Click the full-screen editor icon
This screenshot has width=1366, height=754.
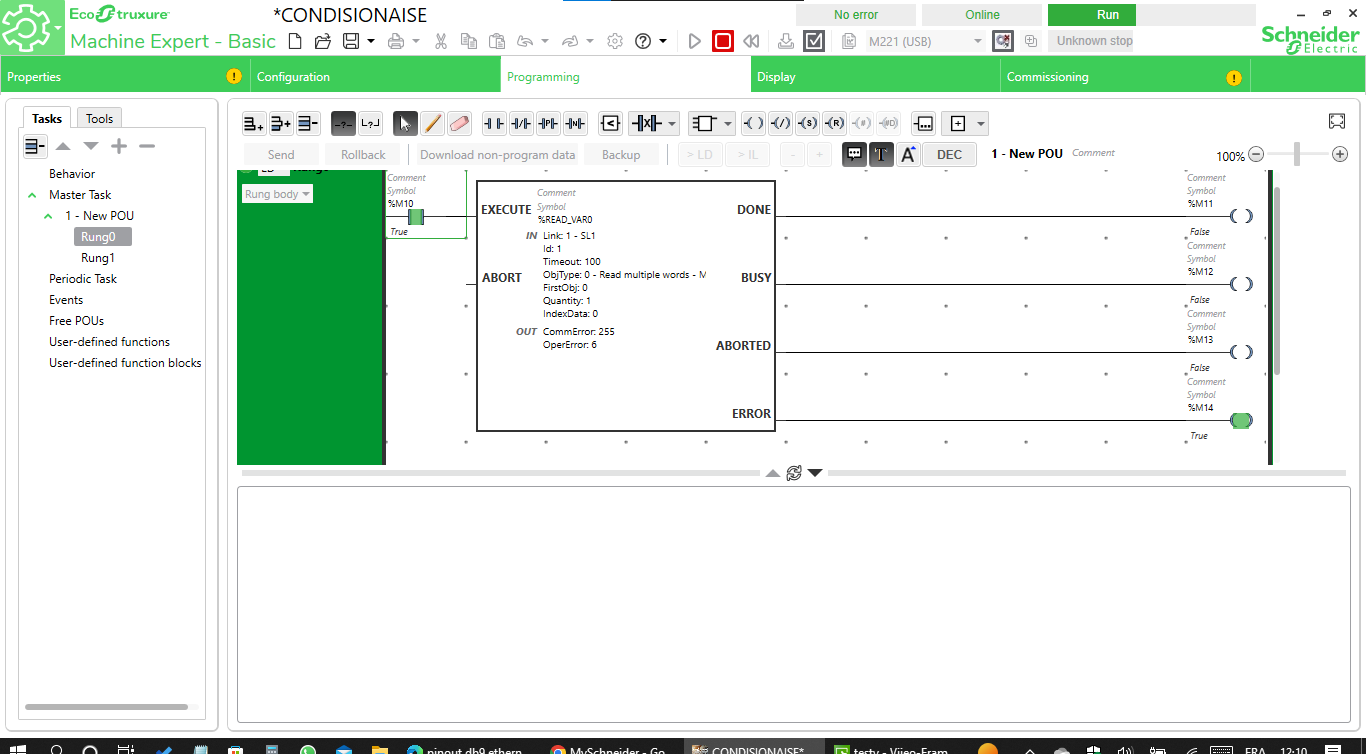1337,121
